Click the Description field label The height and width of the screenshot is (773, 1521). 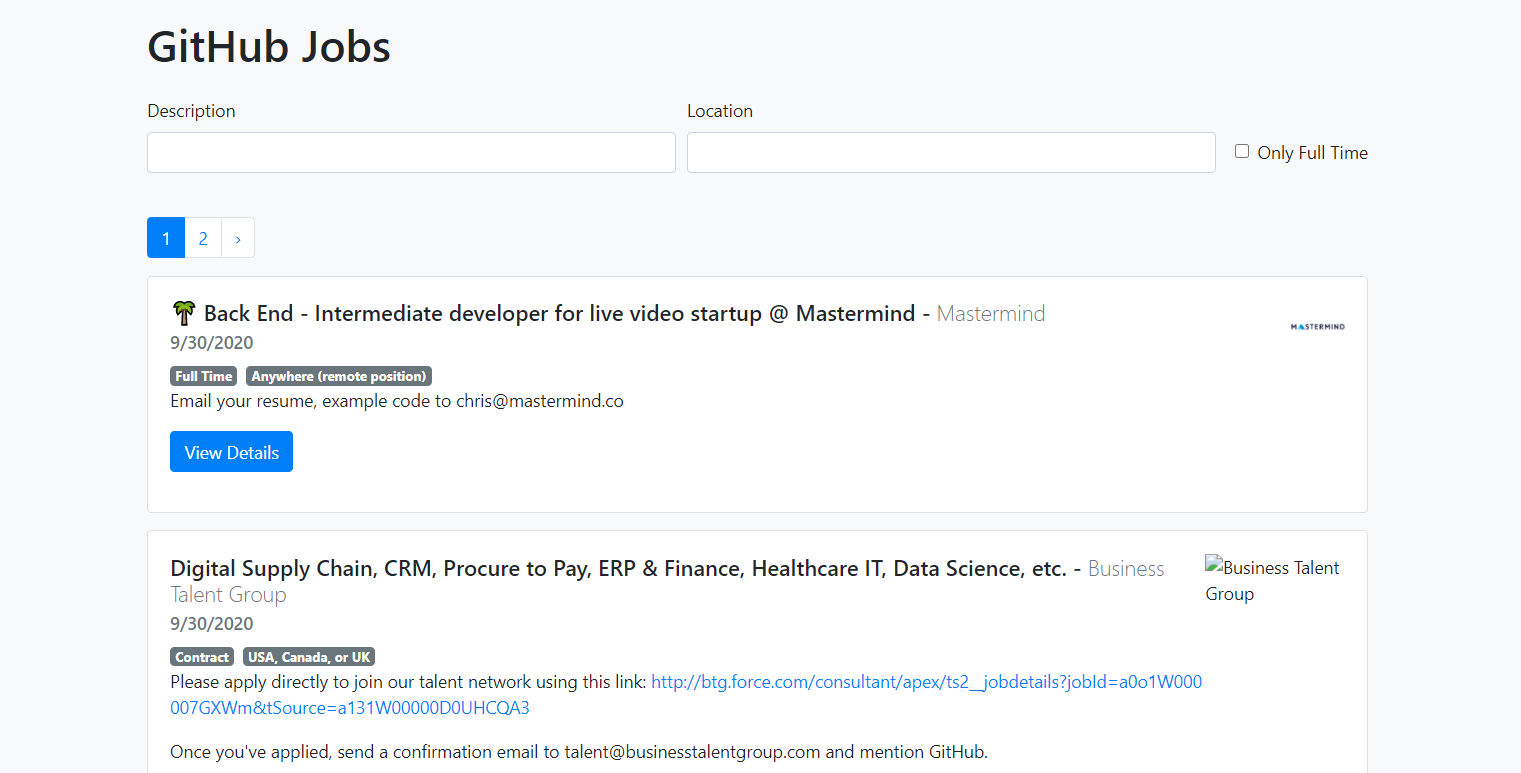(x=191, y=111)
